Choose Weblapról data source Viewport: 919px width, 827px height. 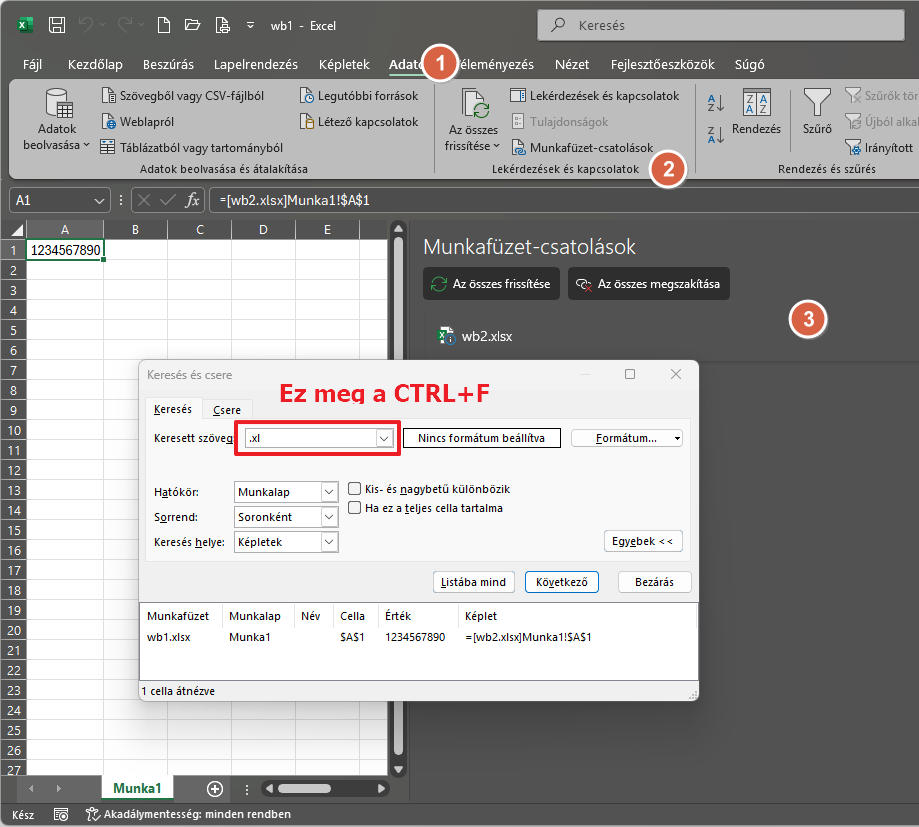(x=138, y=121)
